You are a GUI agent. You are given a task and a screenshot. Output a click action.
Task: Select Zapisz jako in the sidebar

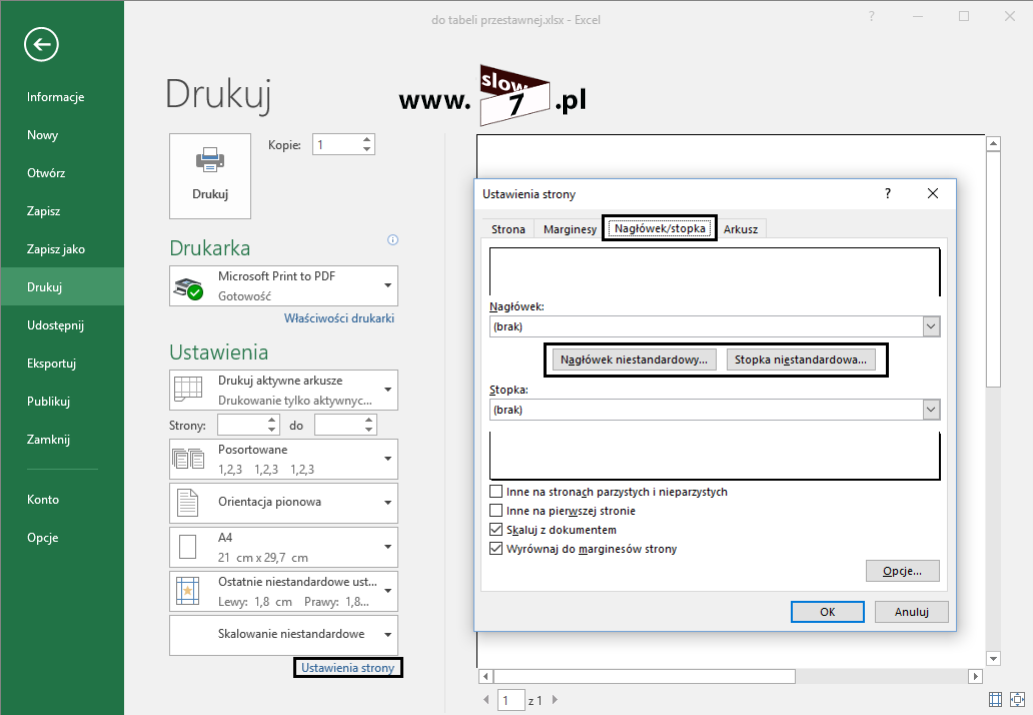click(x=55, y=249)
